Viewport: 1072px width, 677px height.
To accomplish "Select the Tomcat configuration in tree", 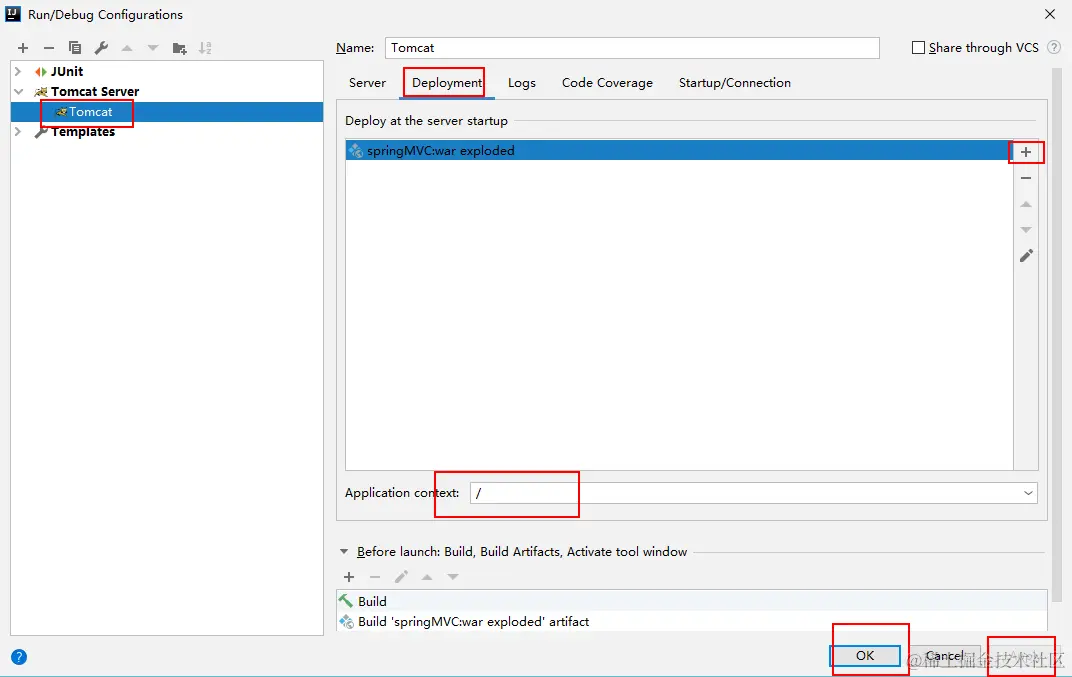I will tap(167, 112).
